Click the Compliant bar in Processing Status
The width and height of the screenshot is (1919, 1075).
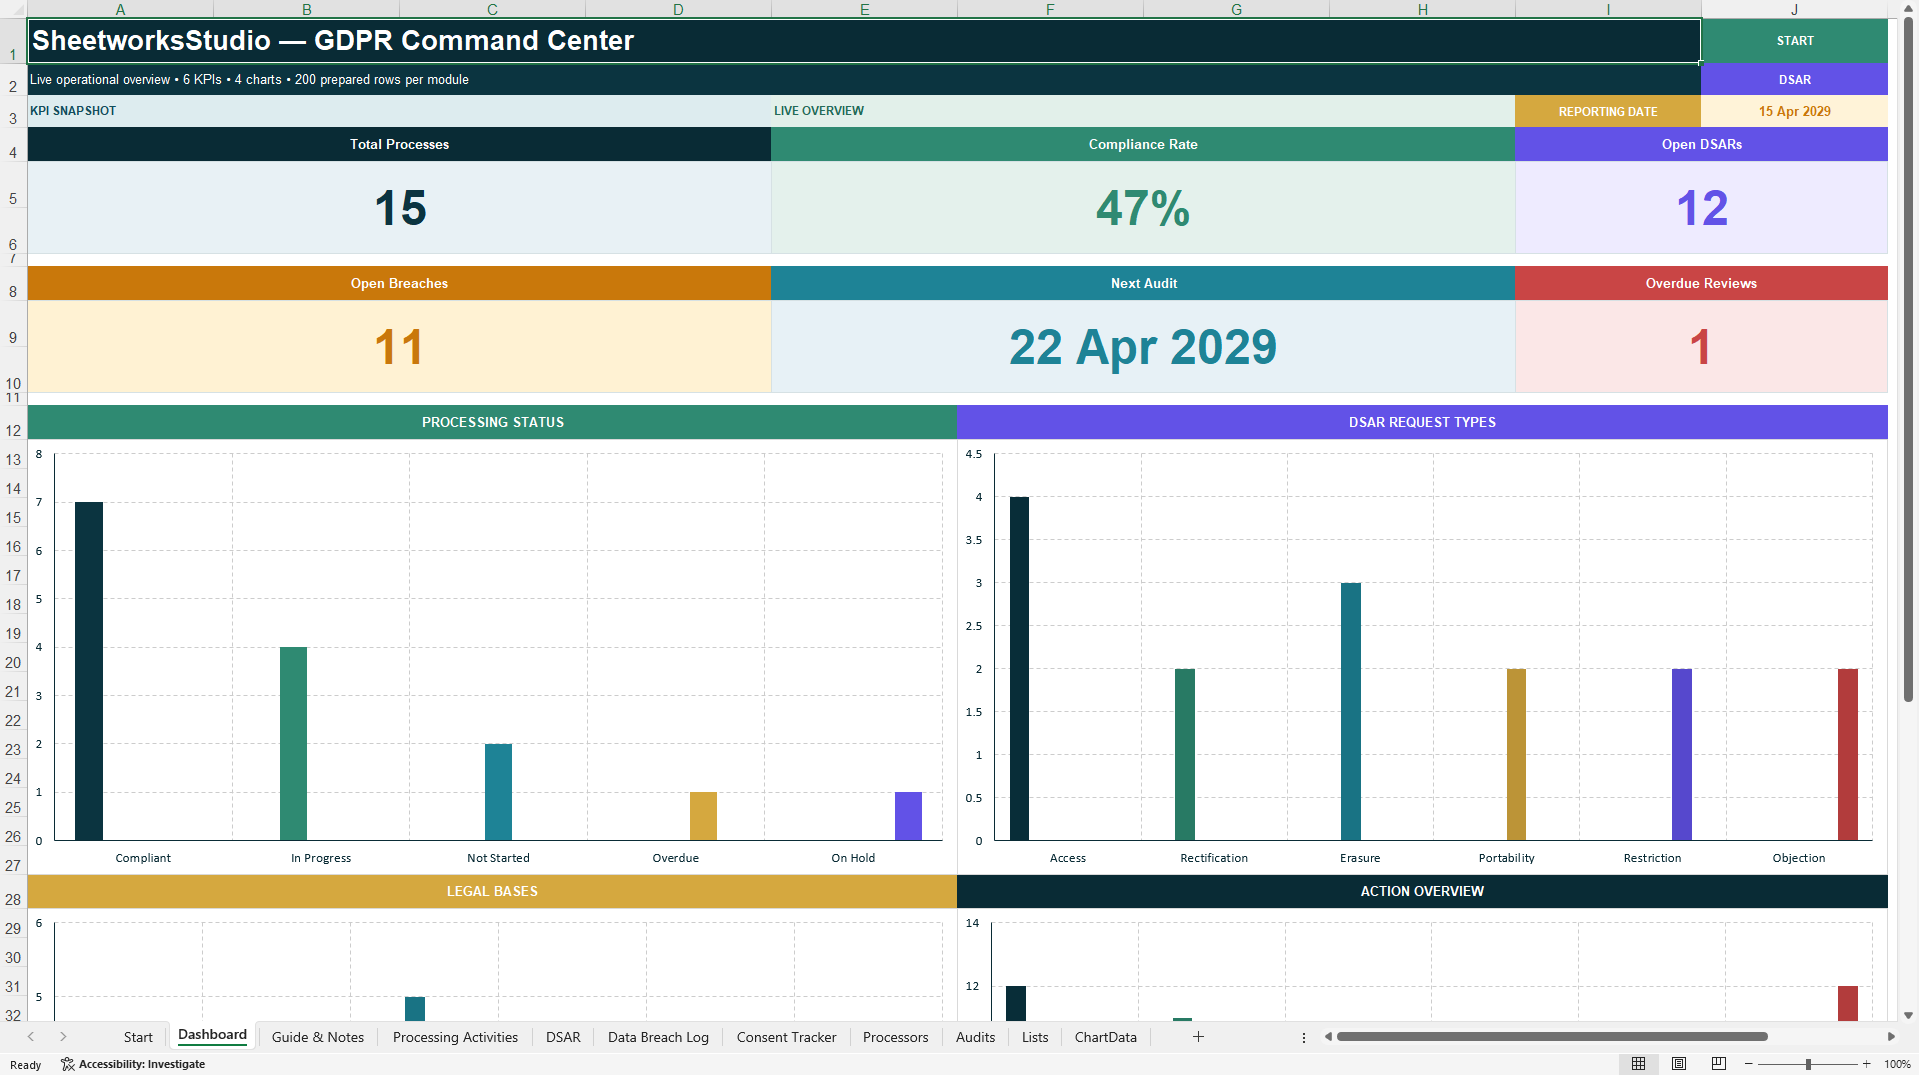tap(89, 671)
